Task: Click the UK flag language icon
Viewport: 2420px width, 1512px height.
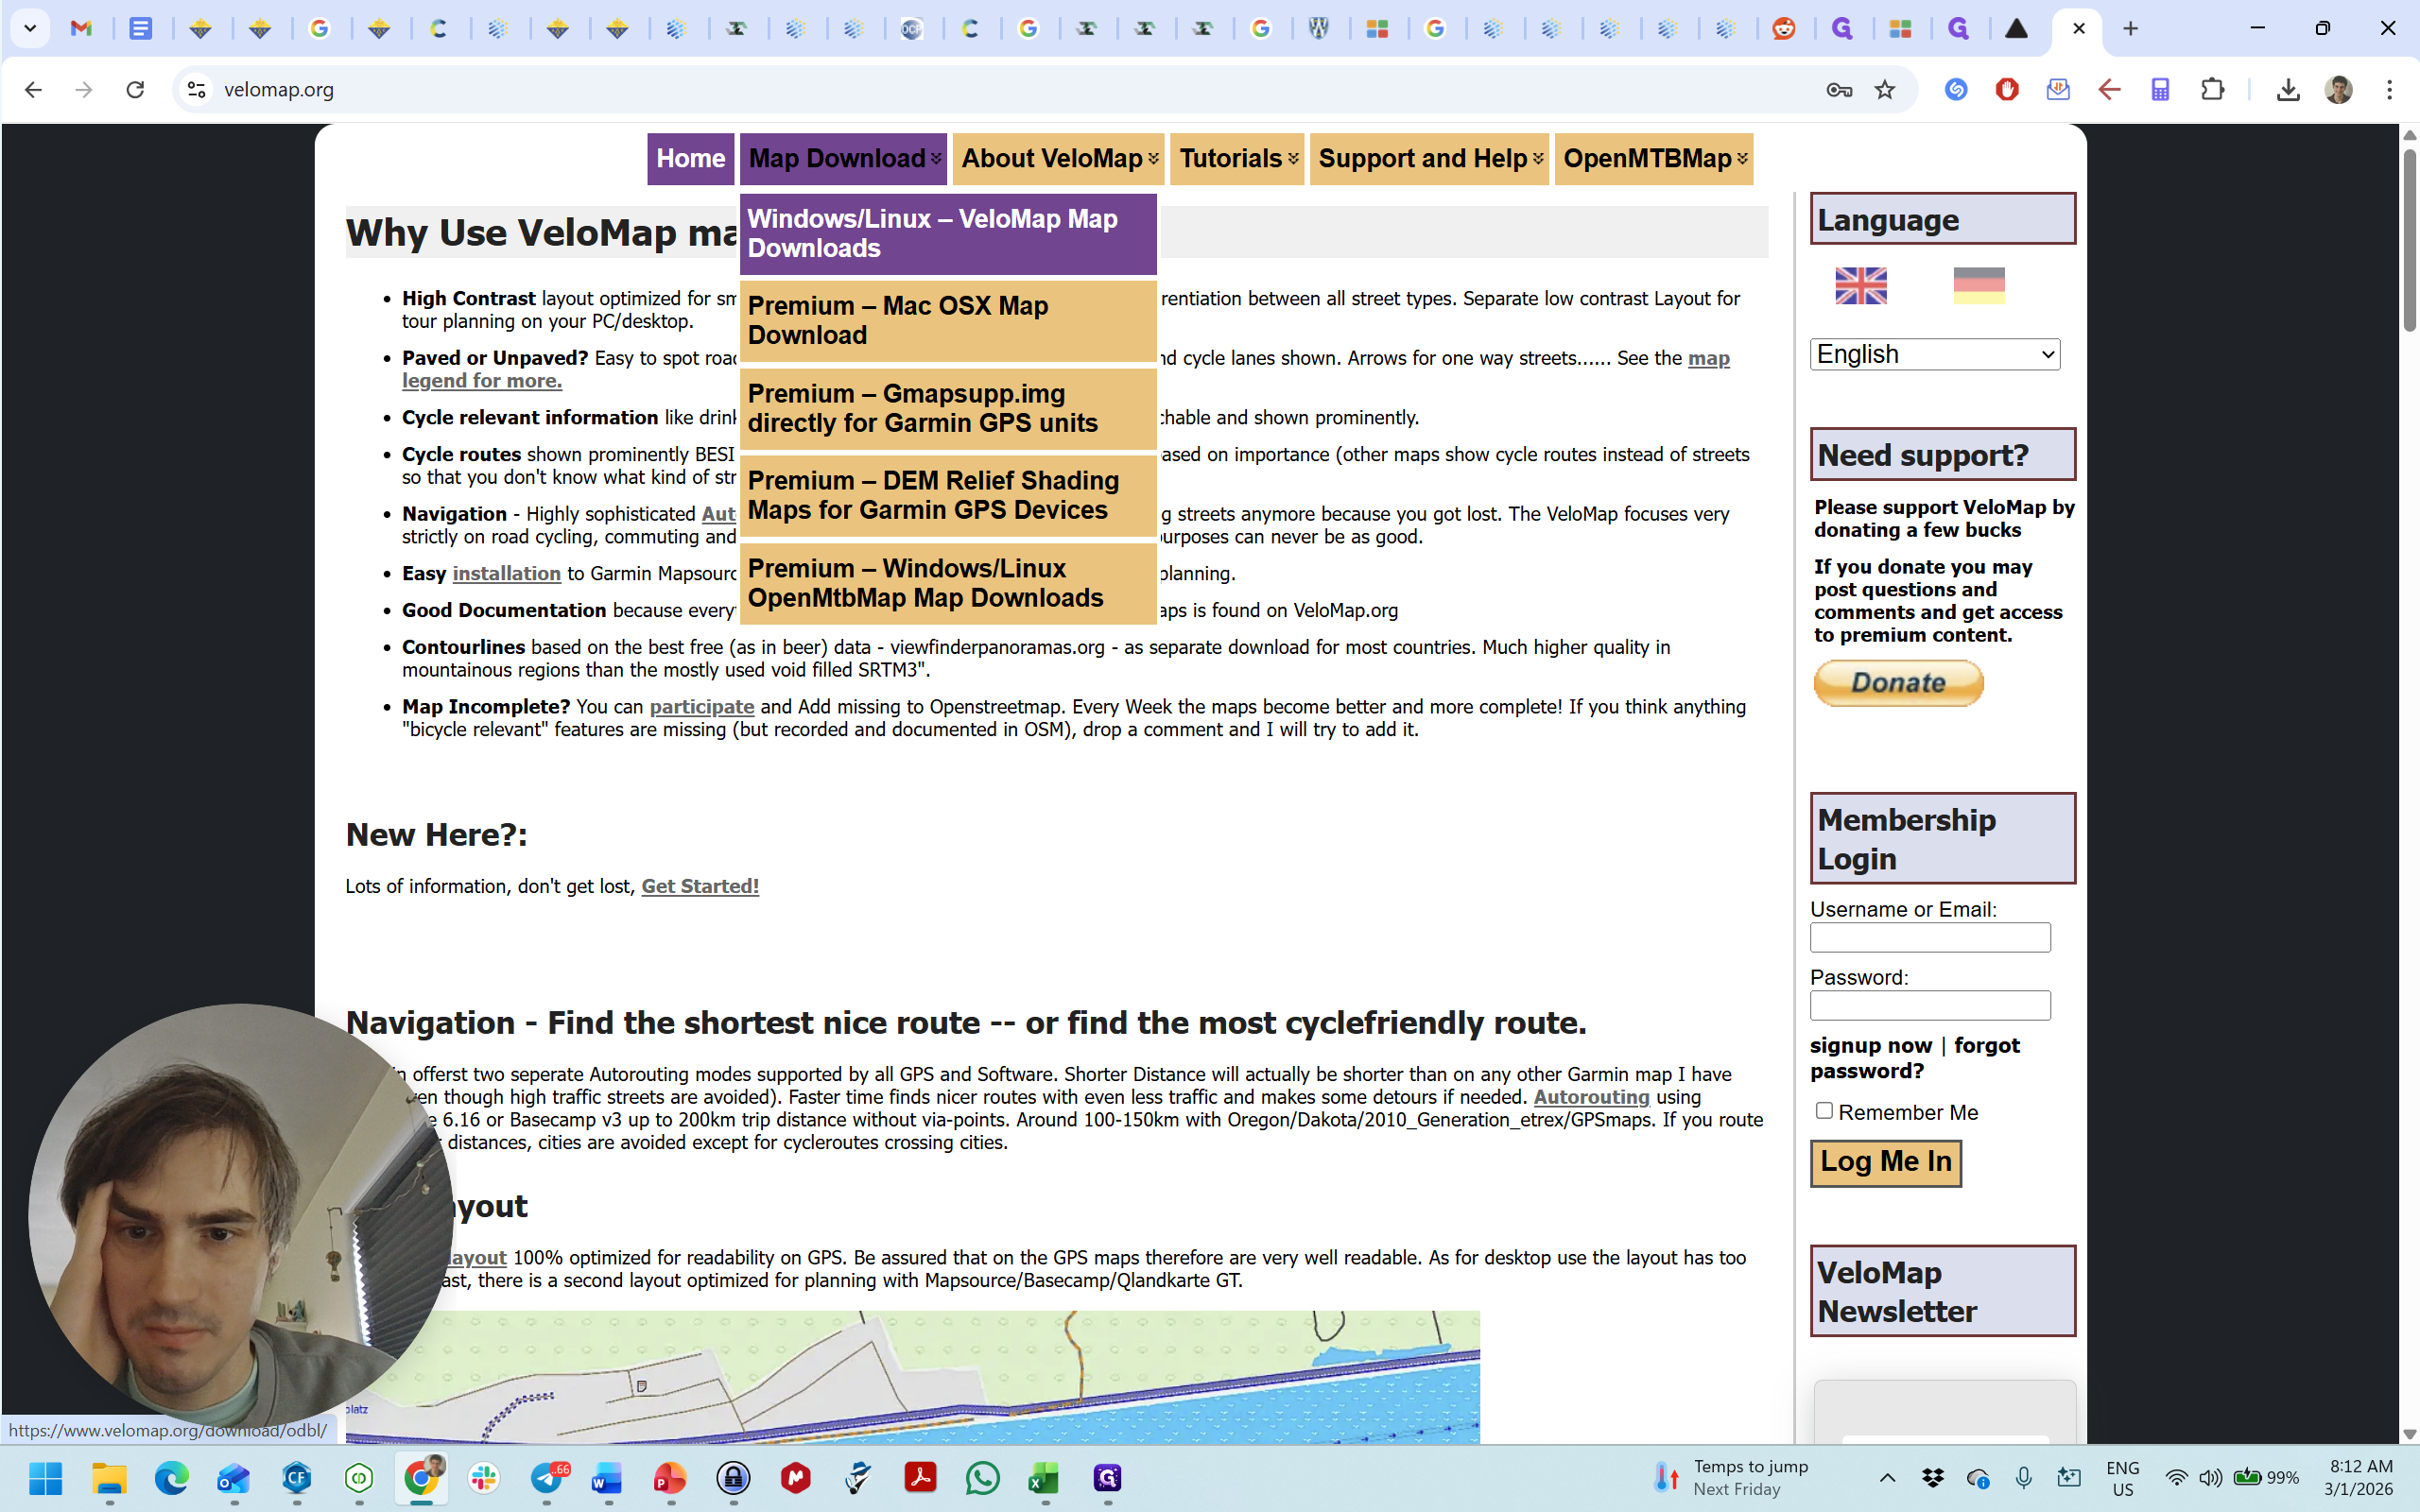Action: [x=1860, y=286]
